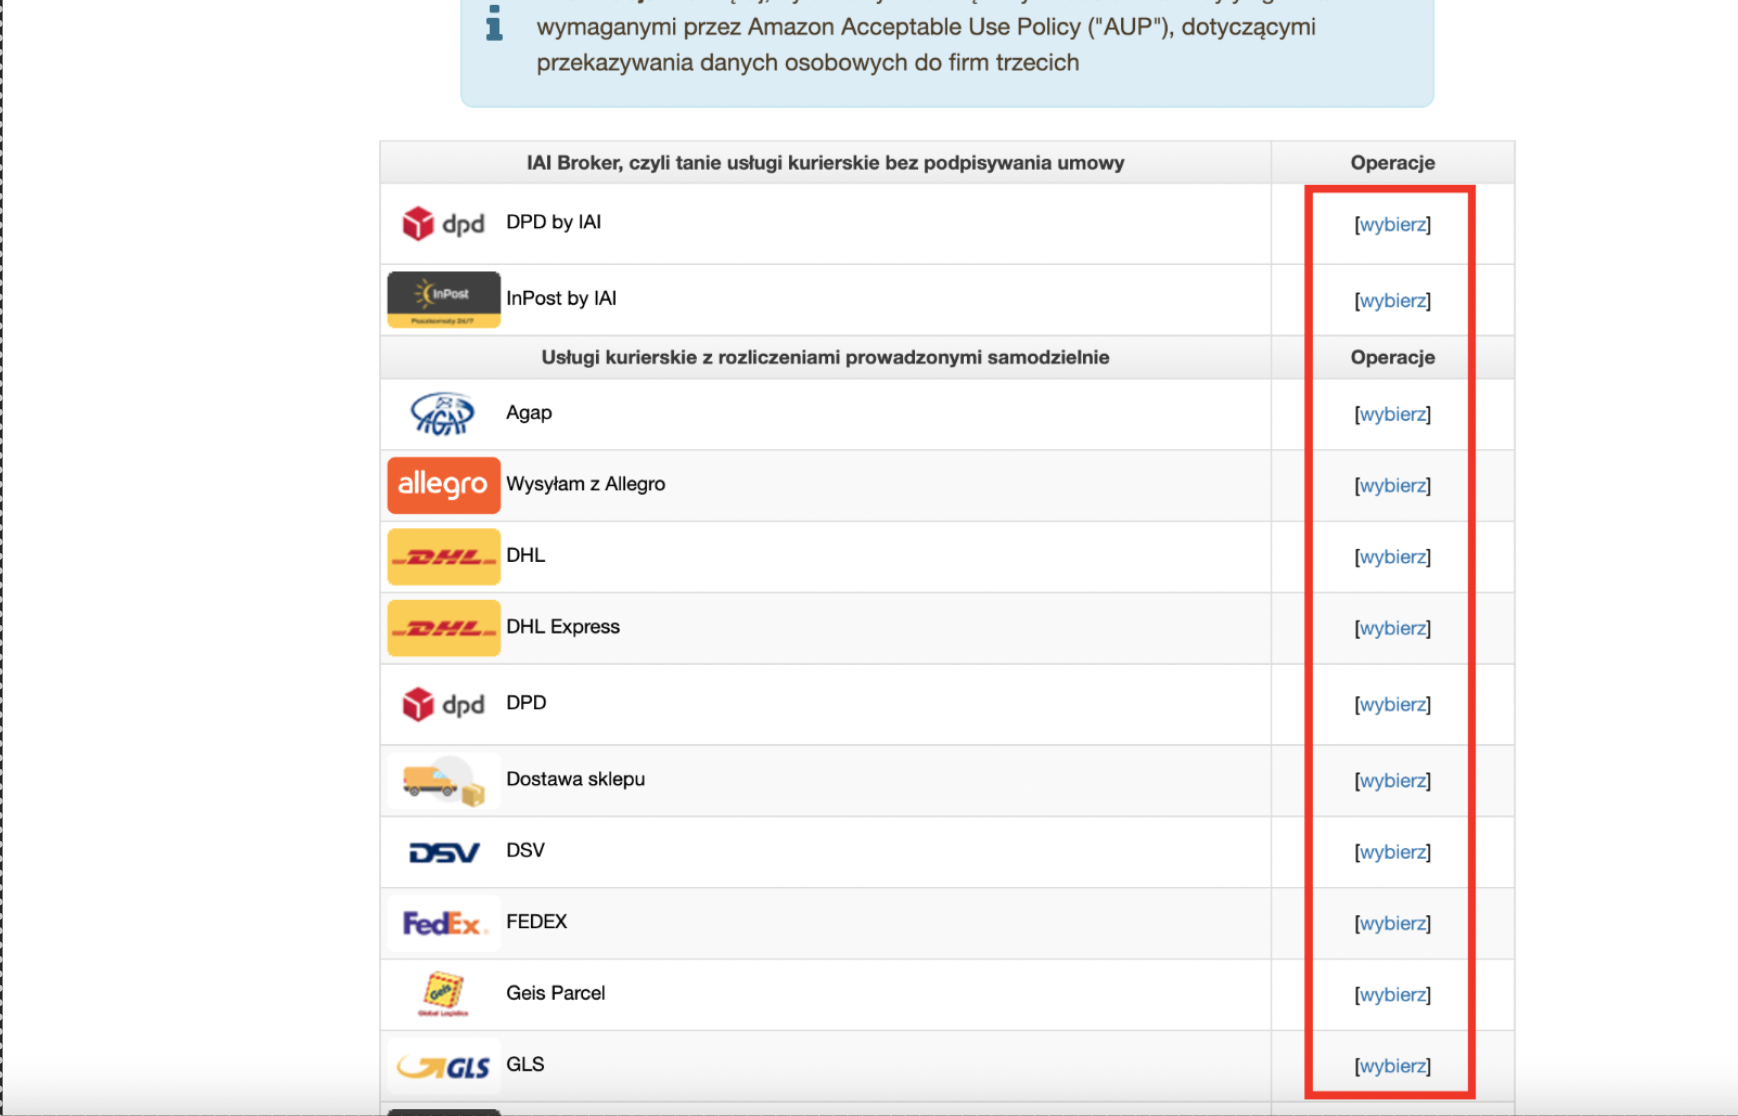Viewport: 1738px width, 1116px height.
Task: Pick Agap courier with wybierz
Action: (x=1392, y=414)
